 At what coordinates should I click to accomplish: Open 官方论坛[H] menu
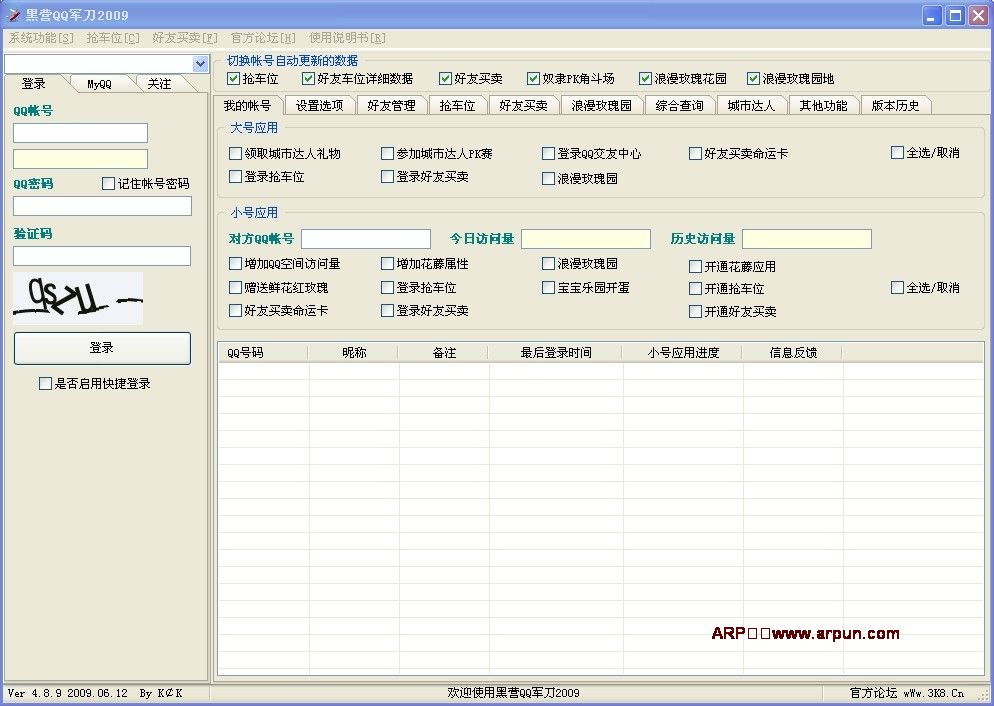263,38
